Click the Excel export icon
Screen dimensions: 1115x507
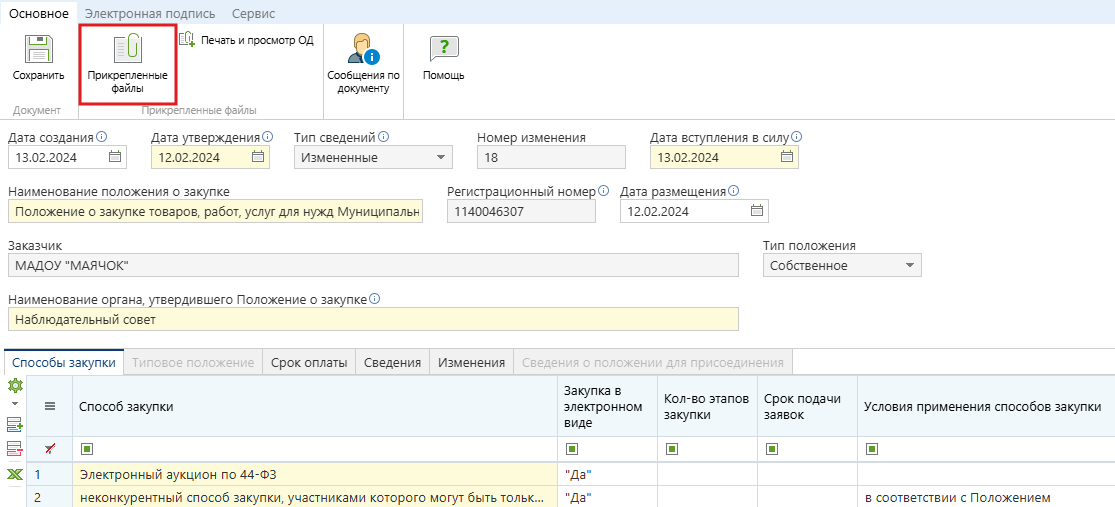[15, 474]
